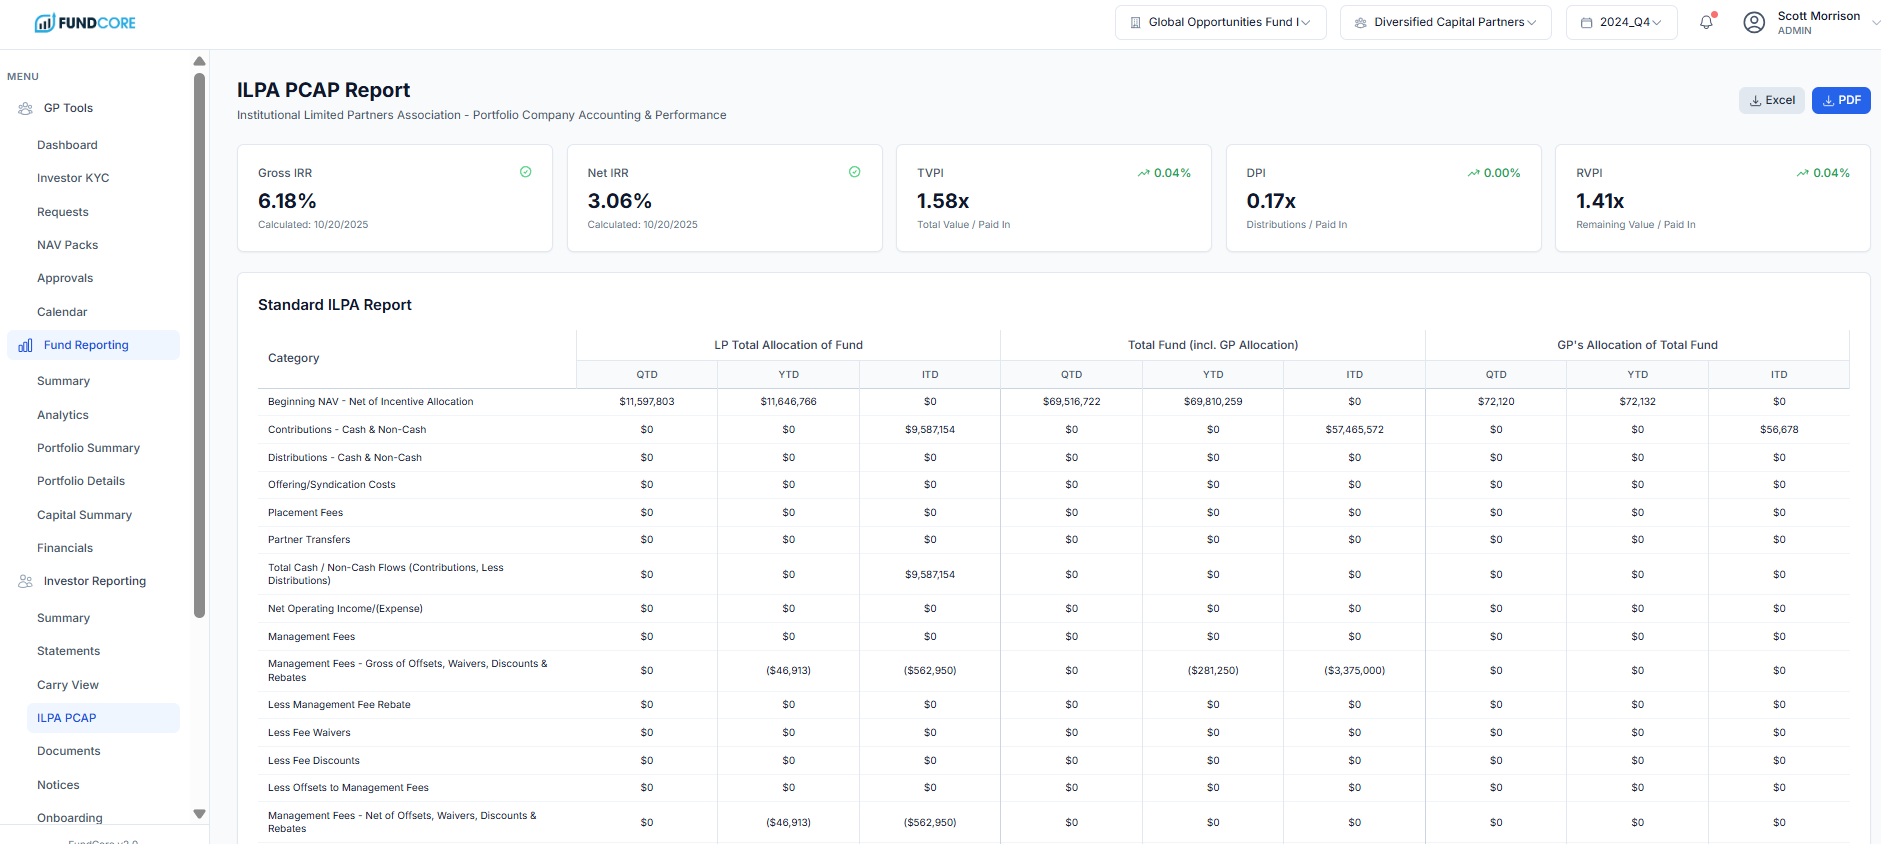The height and width of the screenshot is (844, 1881).
Task: Click the sidebar scroll down arrow
Action: pyautogui.click(x=199, y=814)
